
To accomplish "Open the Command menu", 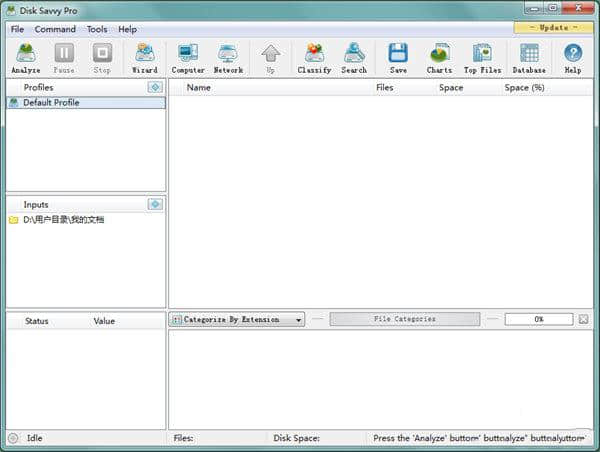I will 55,29.
